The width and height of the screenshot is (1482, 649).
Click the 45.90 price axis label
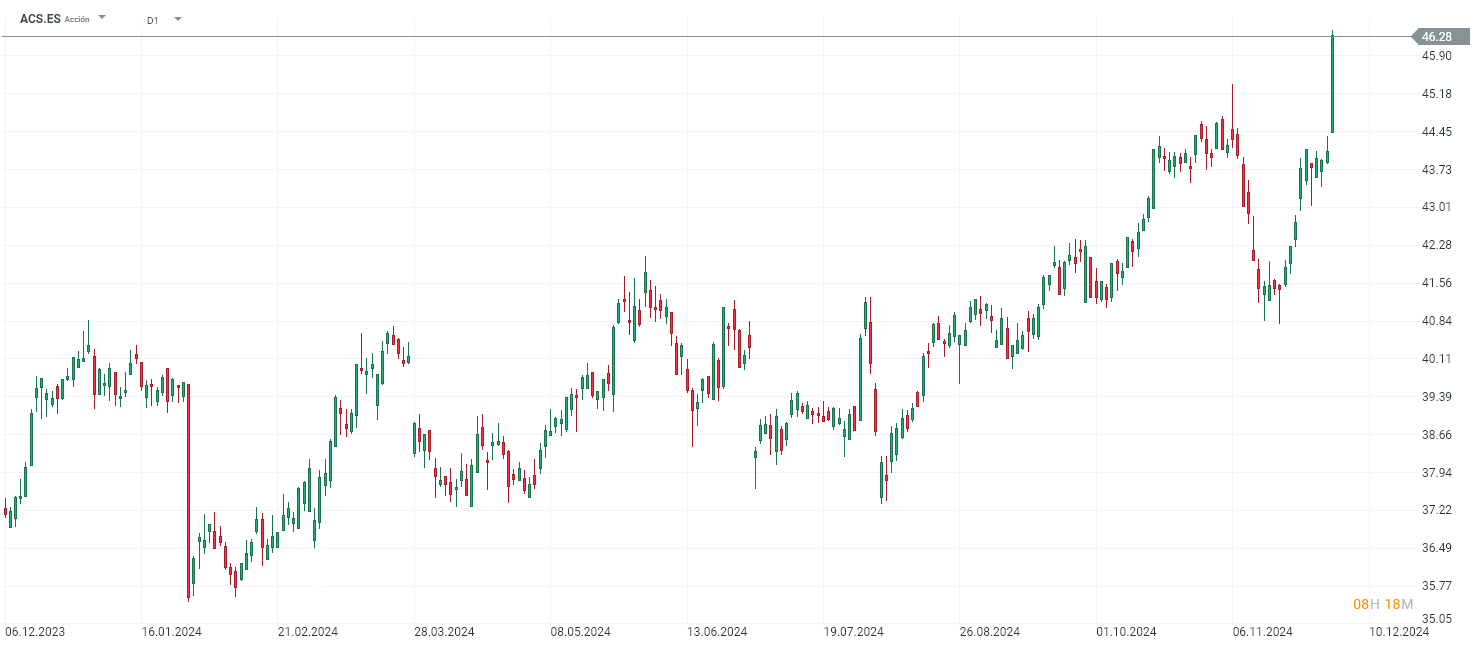1437,56
